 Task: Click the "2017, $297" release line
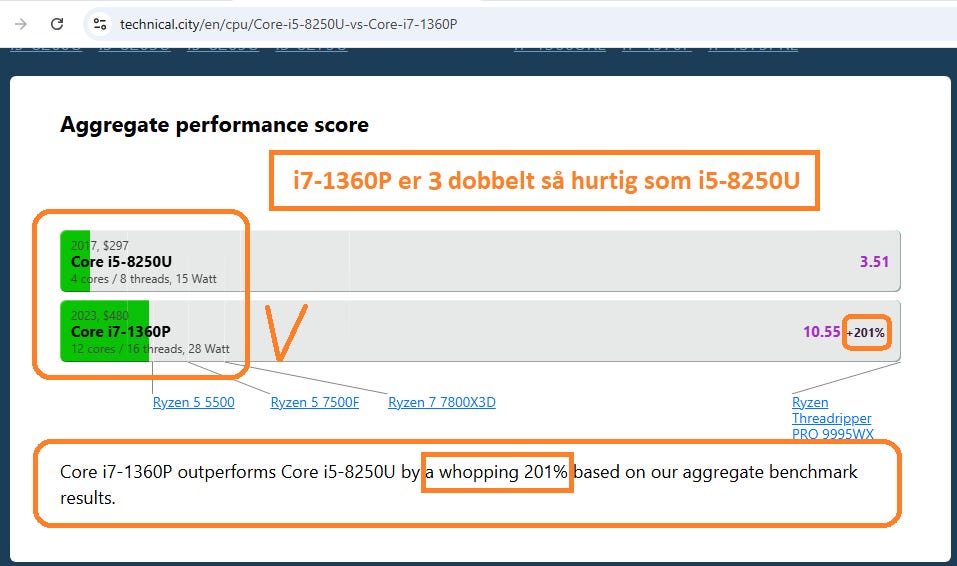click(x=100, y=245)
